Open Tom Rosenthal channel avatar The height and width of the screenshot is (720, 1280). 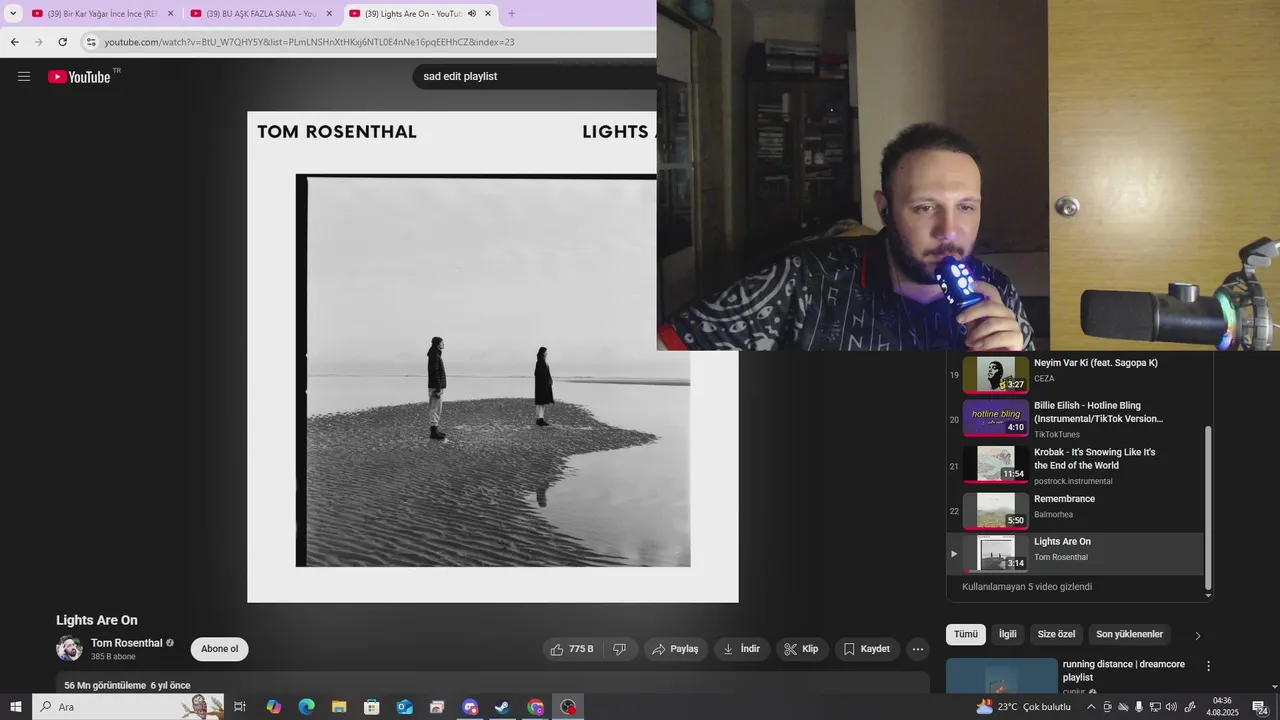[69, 648]
